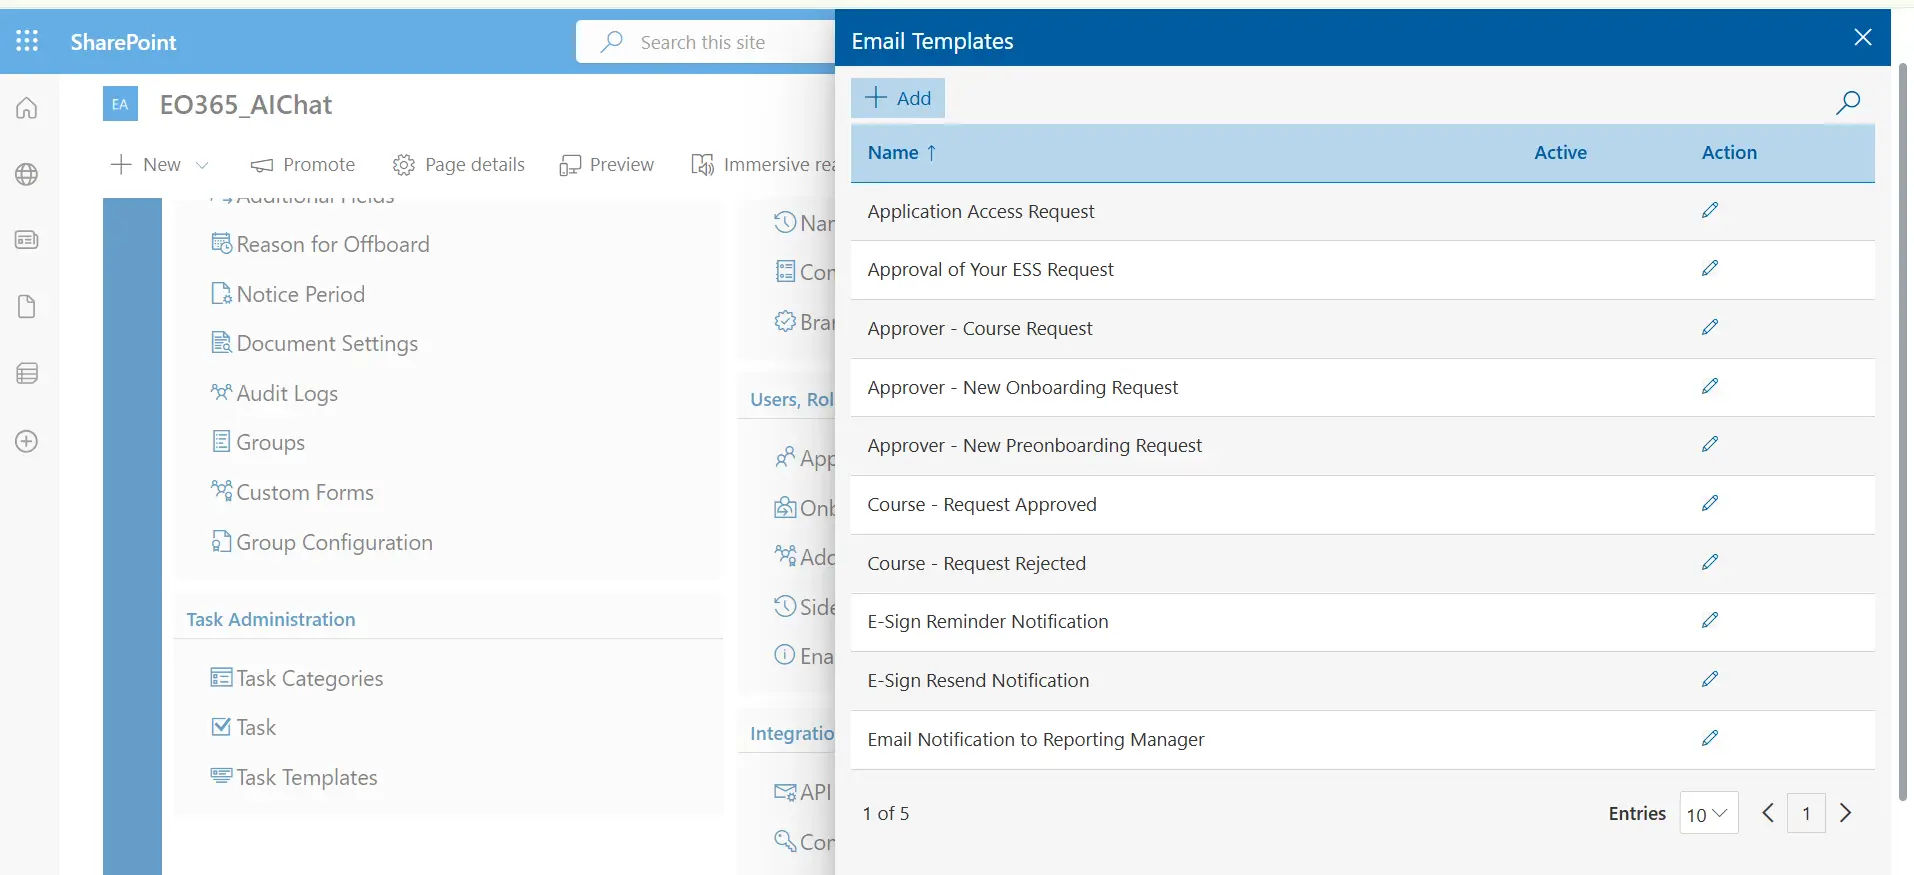Edit Email Notification to Reporting Manager template
This screenshot has height=875, width=1914.
1710,738
